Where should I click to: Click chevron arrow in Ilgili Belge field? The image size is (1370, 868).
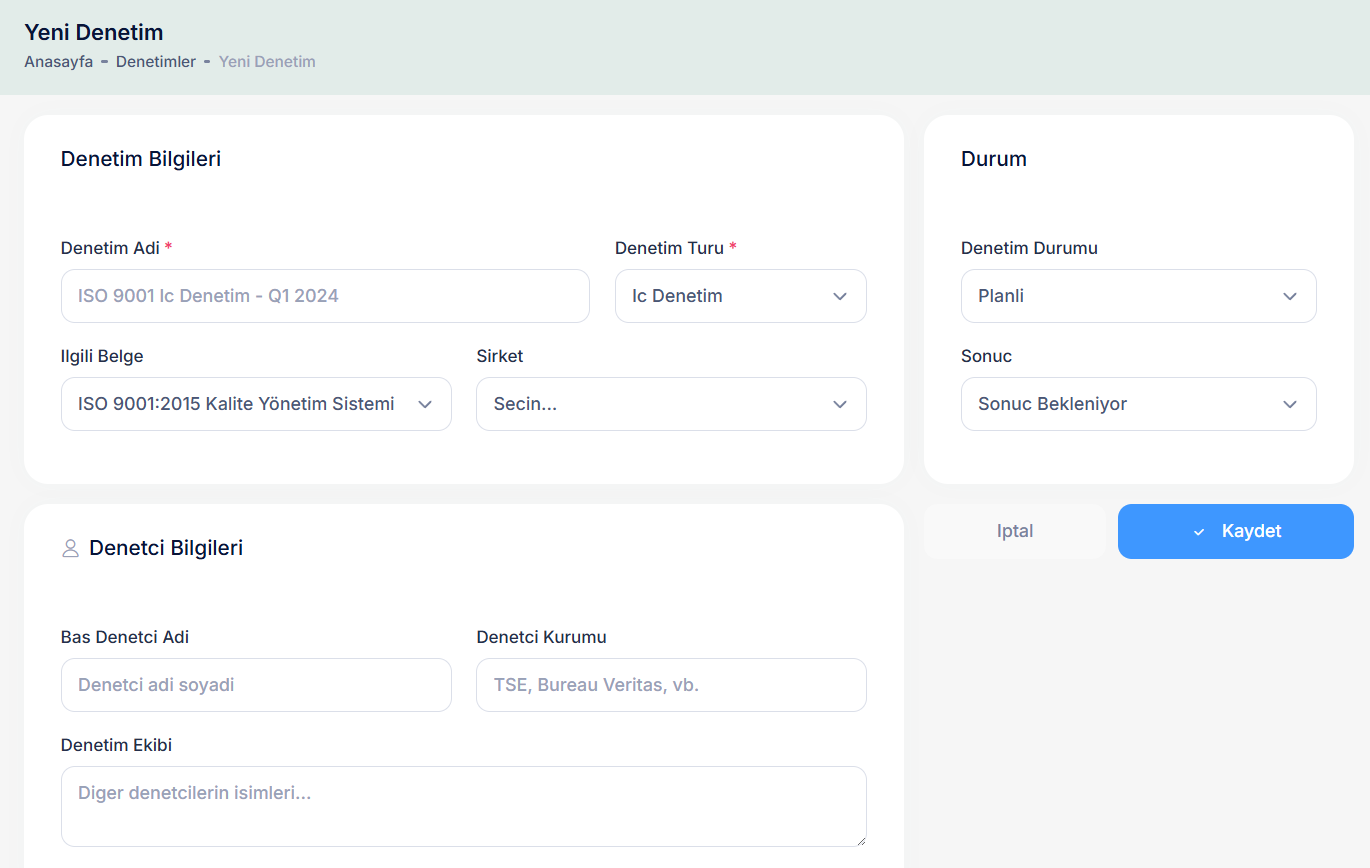click(x=425, y=404)
